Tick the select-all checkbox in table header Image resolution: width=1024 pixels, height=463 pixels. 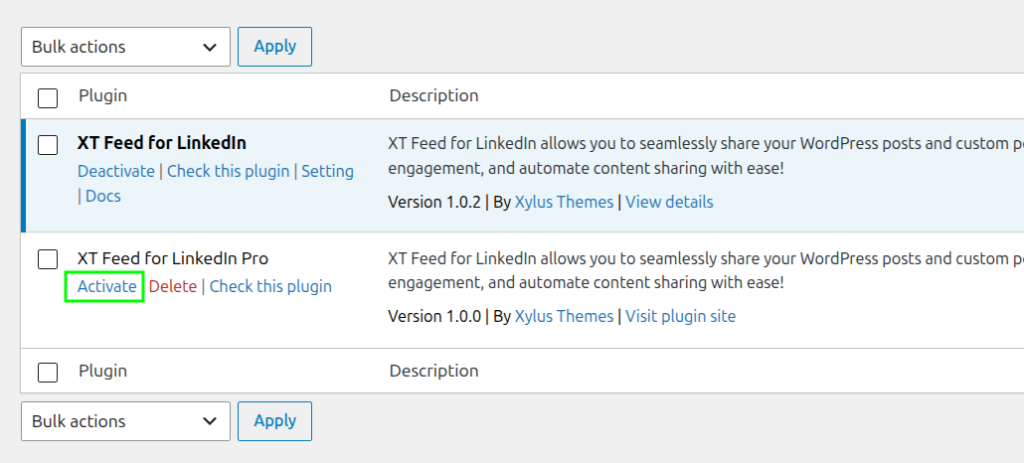pos(47,97)
